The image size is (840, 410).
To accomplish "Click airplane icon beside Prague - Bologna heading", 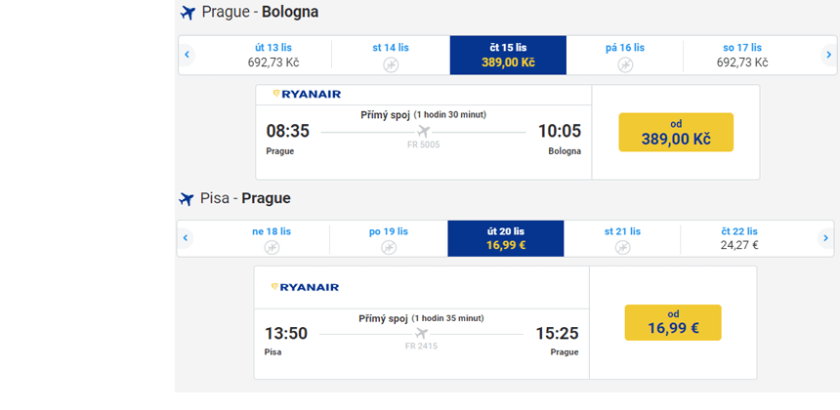I will [187, 13].
